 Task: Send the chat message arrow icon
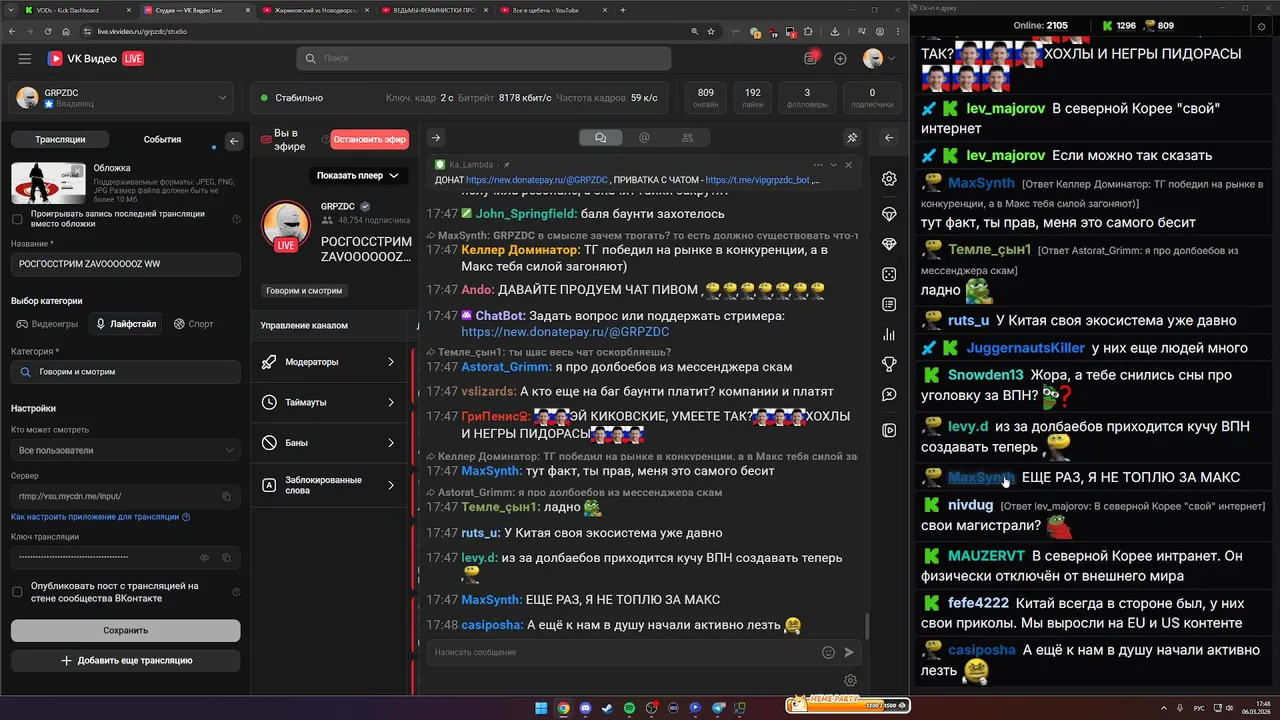849,652
